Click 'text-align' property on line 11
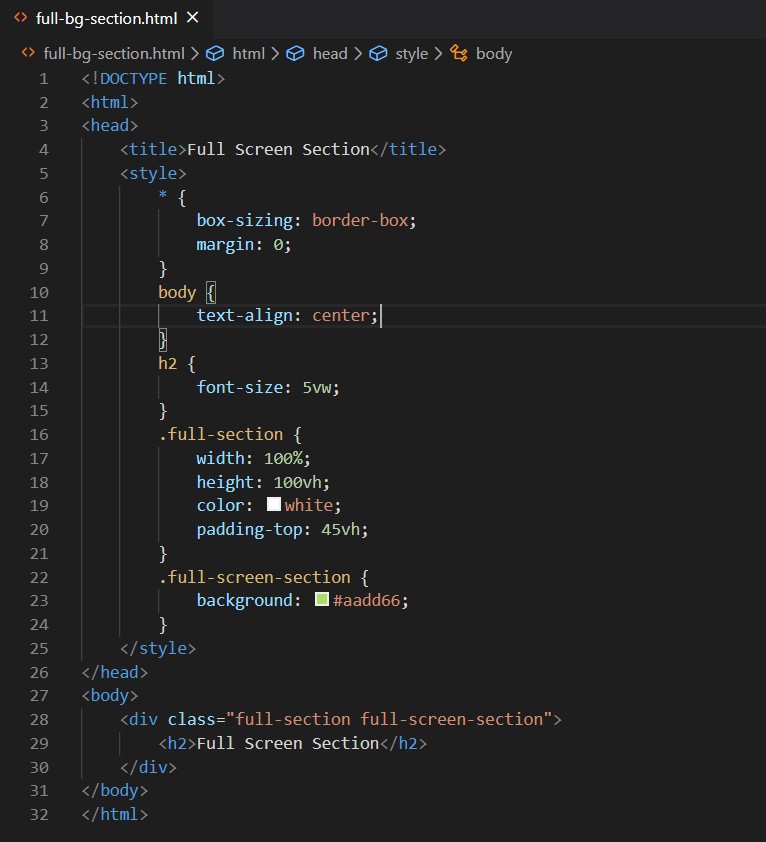 (244, 316)
